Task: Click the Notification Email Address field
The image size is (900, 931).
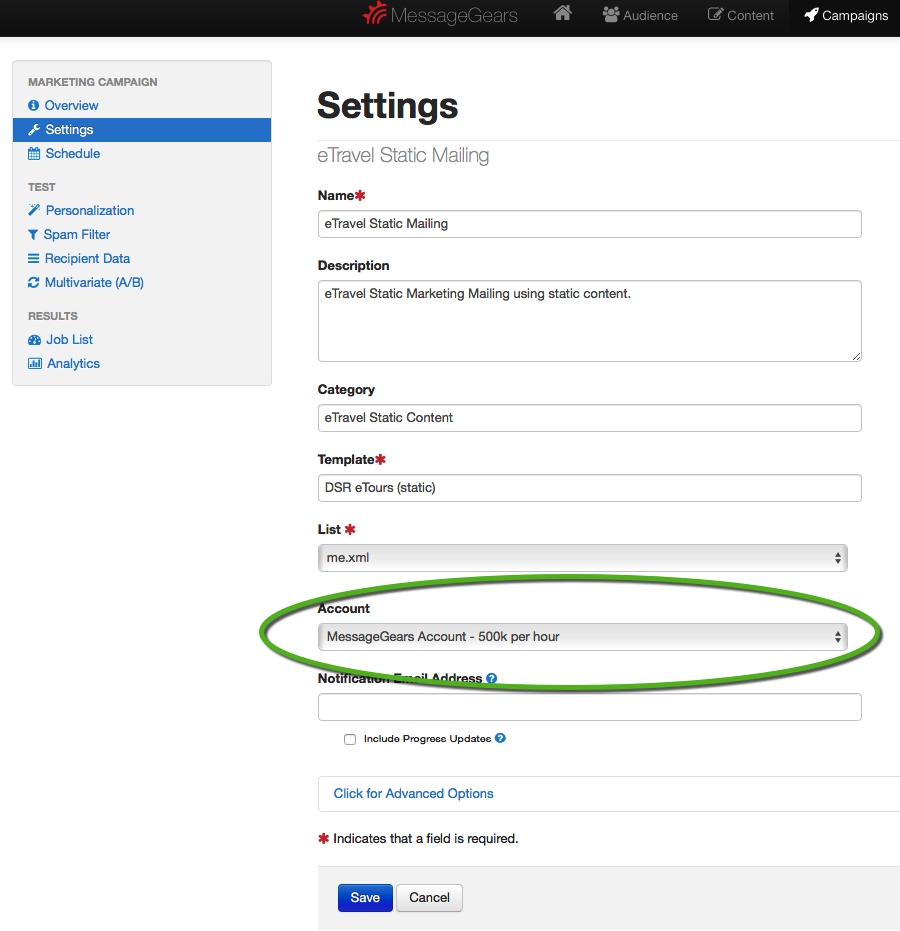Action: tap(590, 707)
